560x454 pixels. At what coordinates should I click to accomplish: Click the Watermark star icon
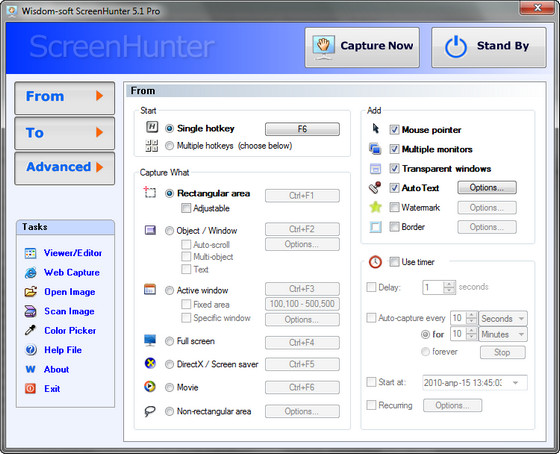pos(375,207)
